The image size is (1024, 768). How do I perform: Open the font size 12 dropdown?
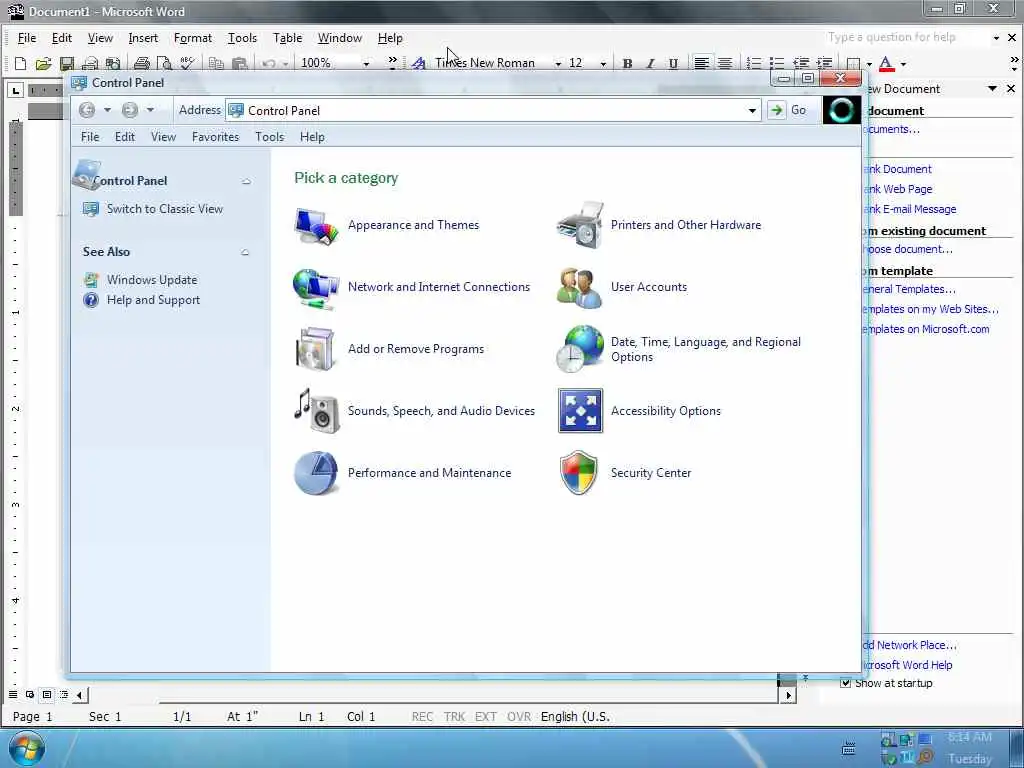603,63
